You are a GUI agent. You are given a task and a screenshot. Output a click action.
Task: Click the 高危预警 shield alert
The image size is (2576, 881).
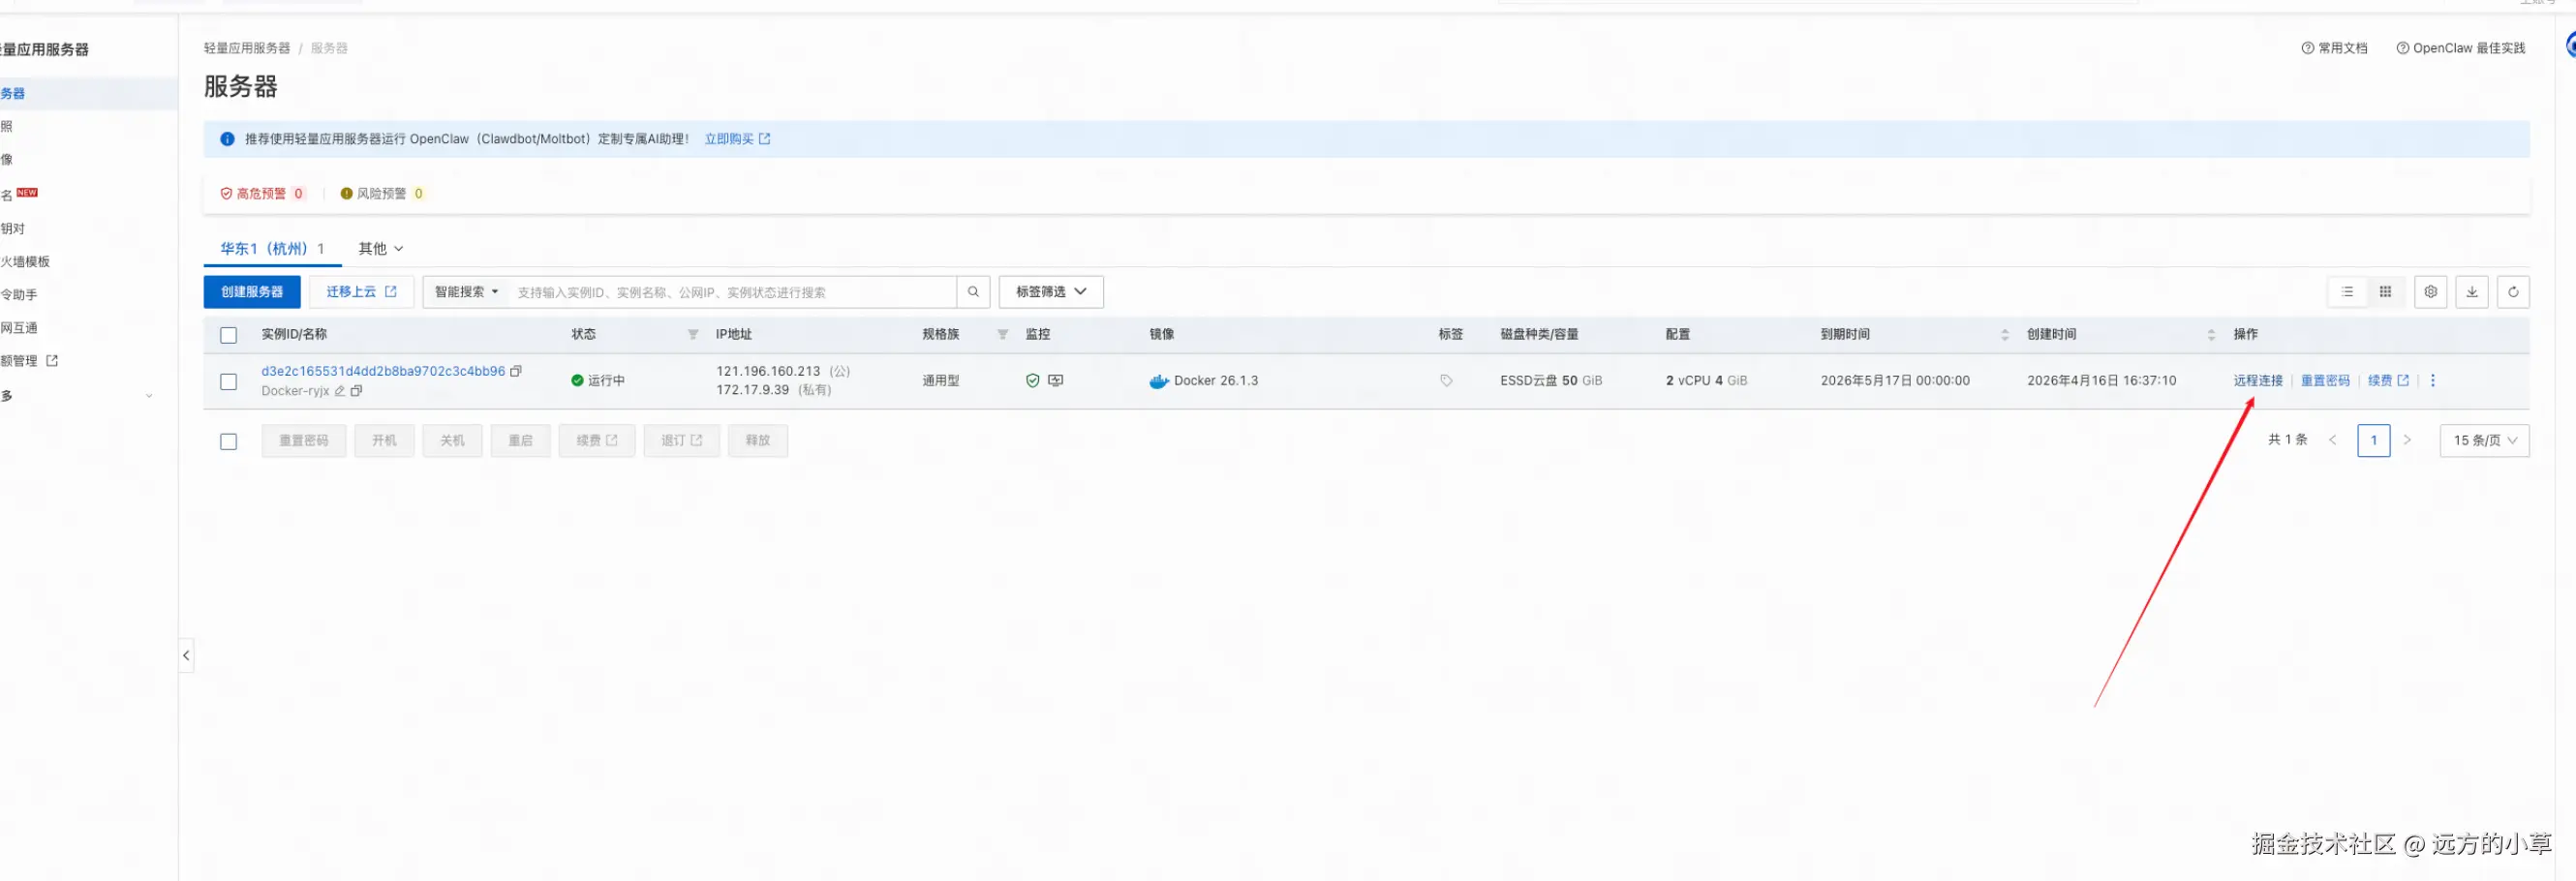click(x=262, y=194)
